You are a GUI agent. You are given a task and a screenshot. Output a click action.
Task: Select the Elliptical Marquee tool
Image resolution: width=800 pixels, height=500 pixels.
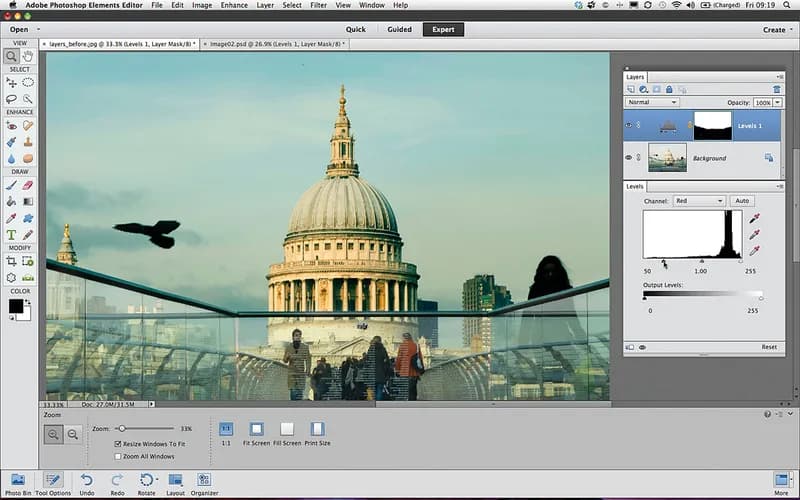[x=28, y=83]
